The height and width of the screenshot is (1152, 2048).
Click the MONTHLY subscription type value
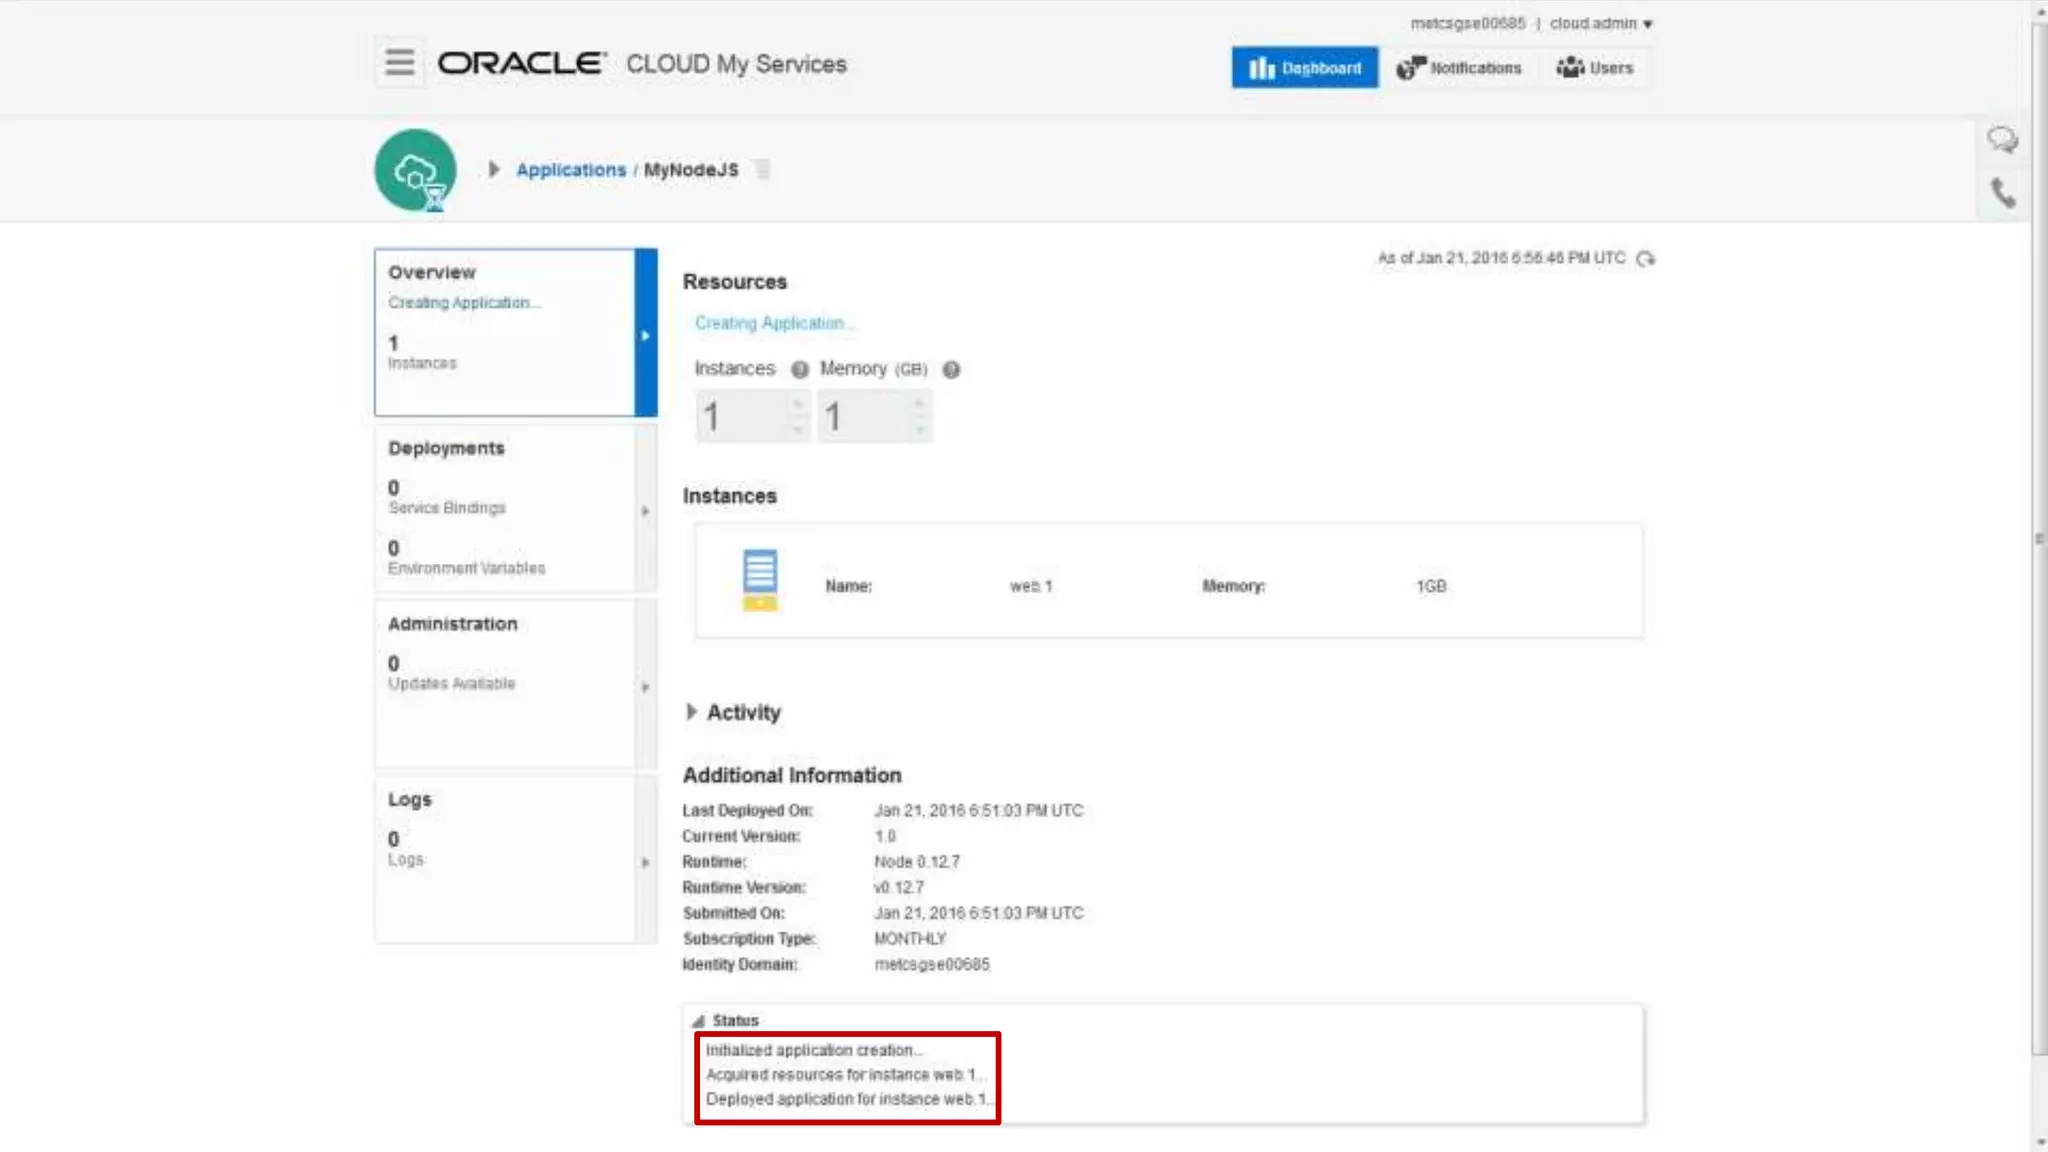(x=910, y=939)
